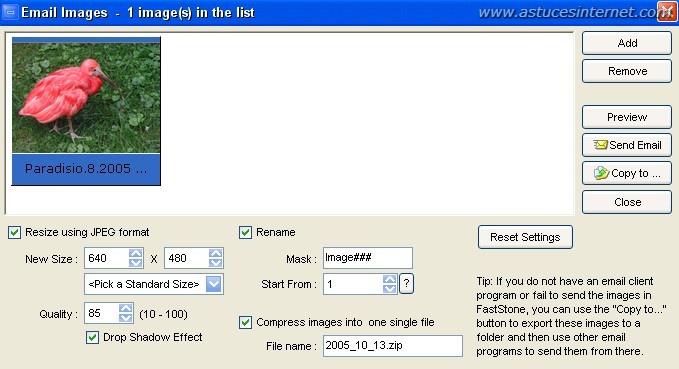Toggle Resize using JPEG format checkbox

[x=14, y=233]
